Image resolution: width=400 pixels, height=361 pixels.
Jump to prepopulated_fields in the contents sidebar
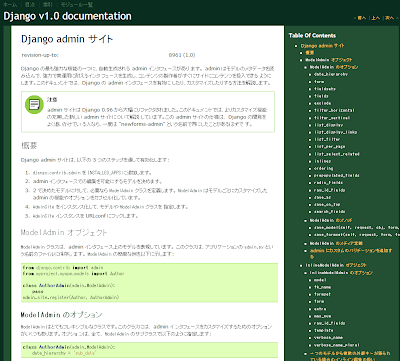pos(337,175)
